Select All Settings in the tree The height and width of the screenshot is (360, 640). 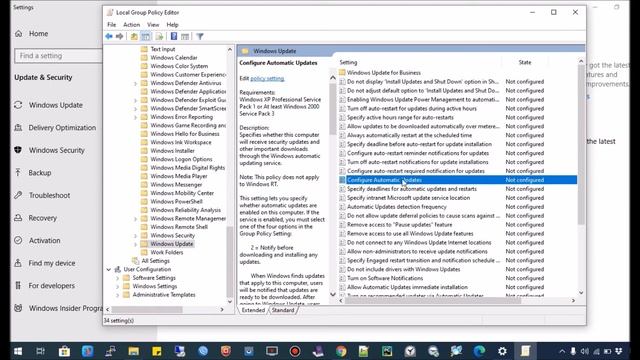click(155, 261)
